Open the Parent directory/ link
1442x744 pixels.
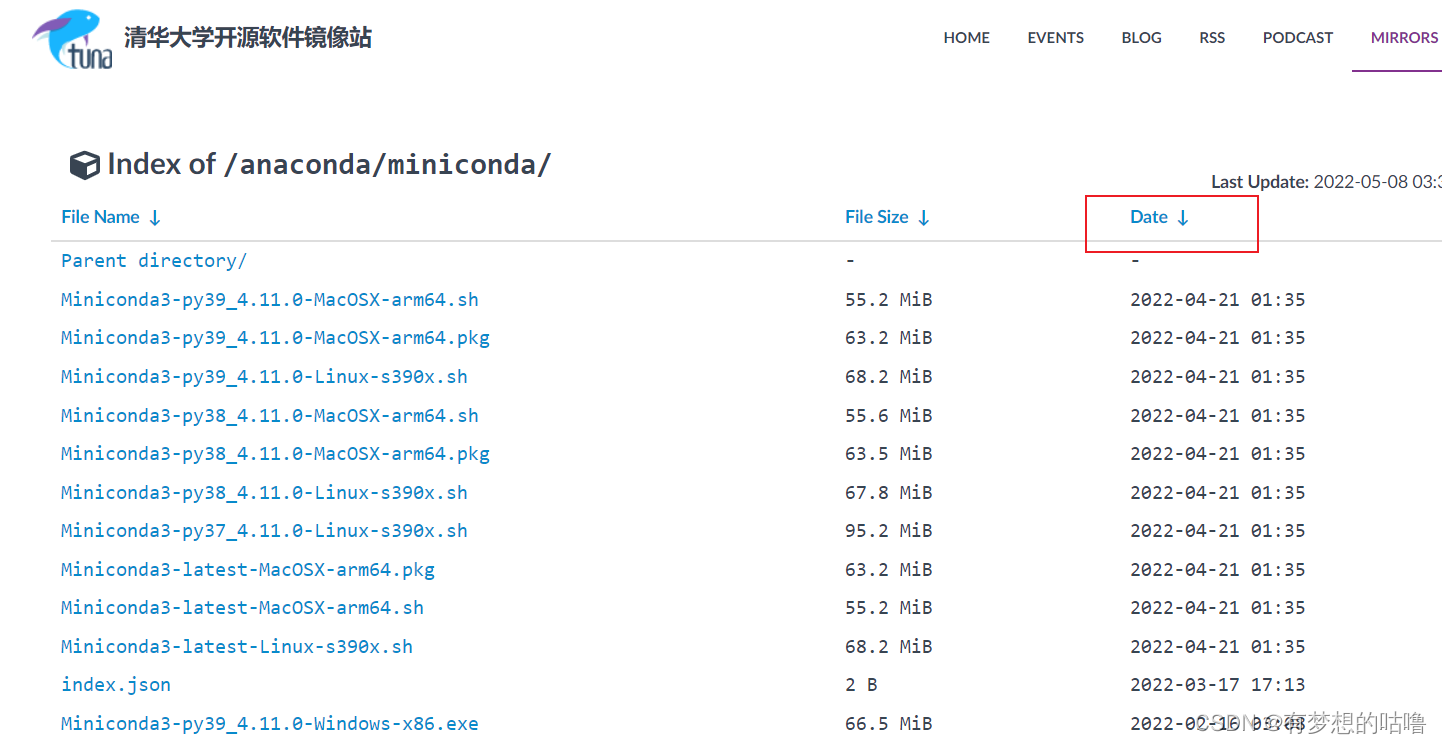click(x=154, y=261)
